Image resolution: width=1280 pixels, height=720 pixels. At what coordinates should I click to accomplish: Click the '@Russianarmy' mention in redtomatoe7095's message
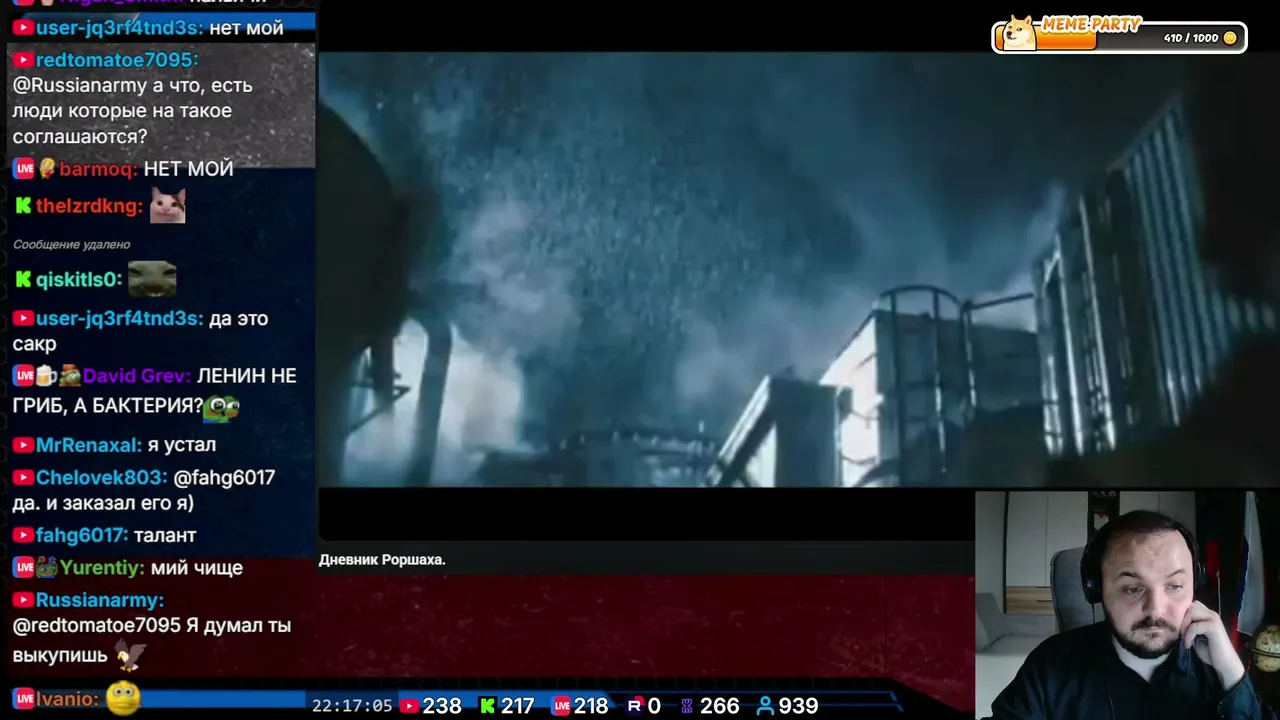point(80,86)
